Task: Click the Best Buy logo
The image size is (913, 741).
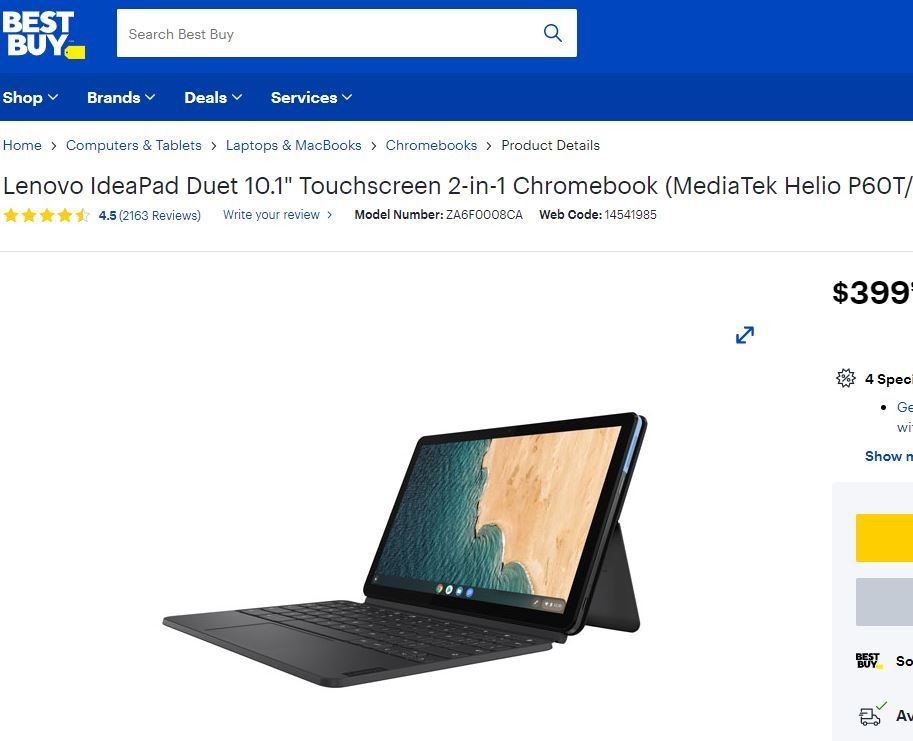Action: coord(44,35)
